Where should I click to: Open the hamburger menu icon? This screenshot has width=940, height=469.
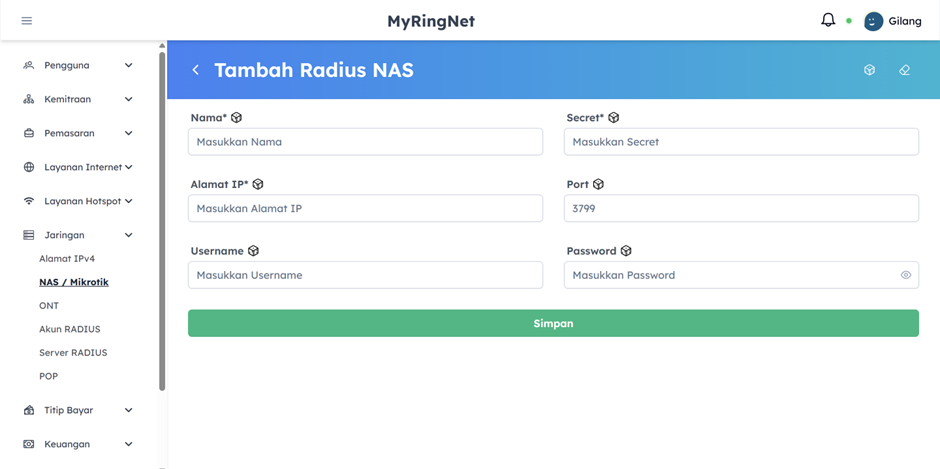pyautogui.click(x=27, y=21)
